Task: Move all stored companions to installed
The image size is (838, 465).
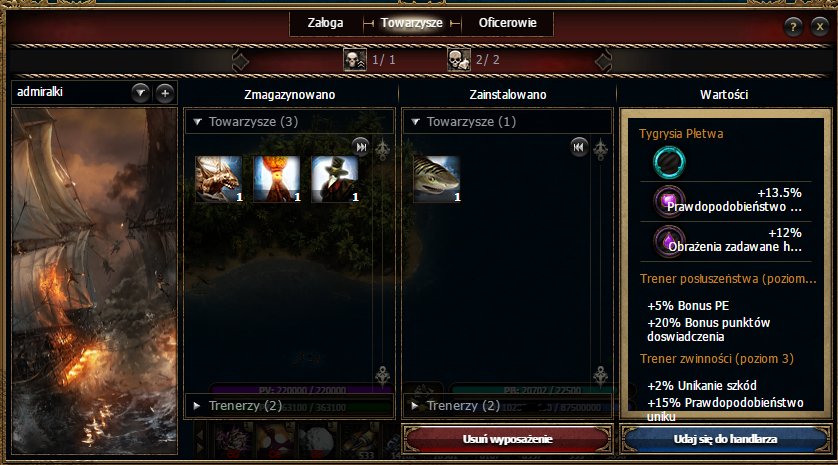Action: (361, 146)
